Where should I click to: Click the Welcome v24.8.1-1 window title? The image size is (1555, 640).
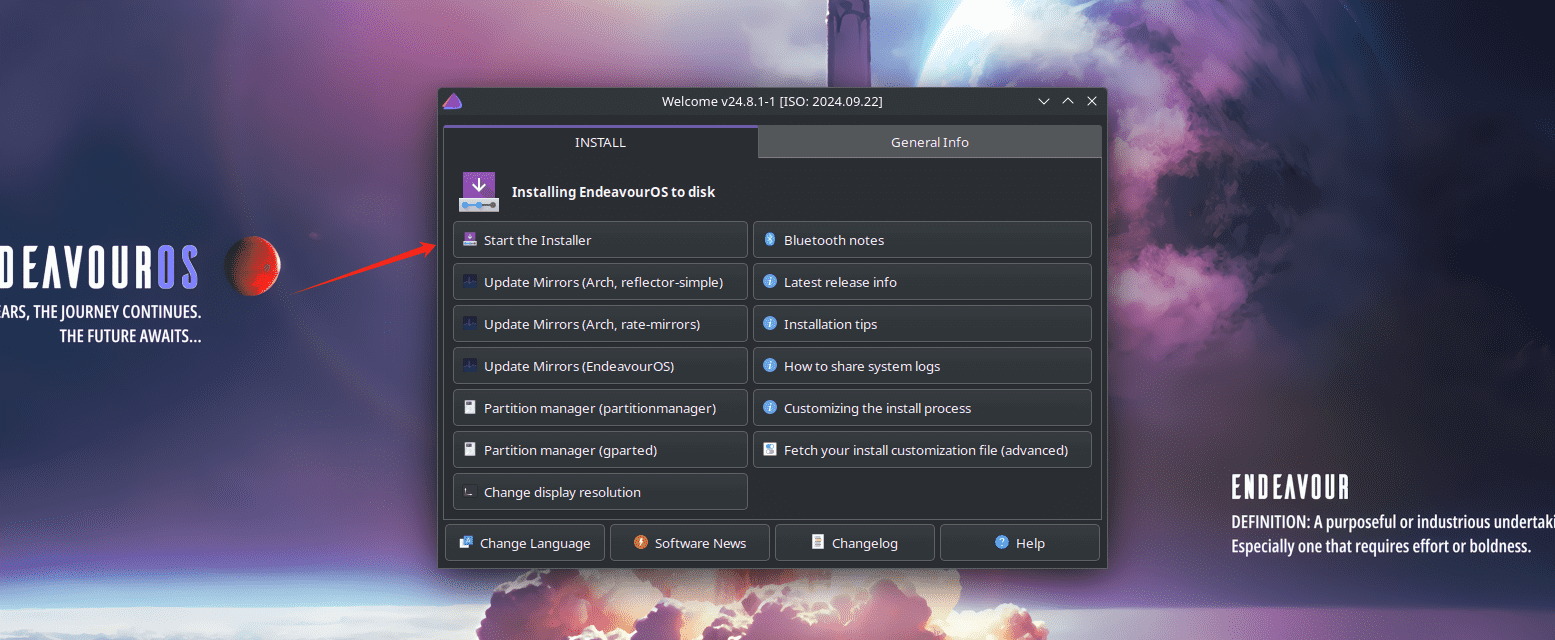pyautogui.click(x=772, y=101)
